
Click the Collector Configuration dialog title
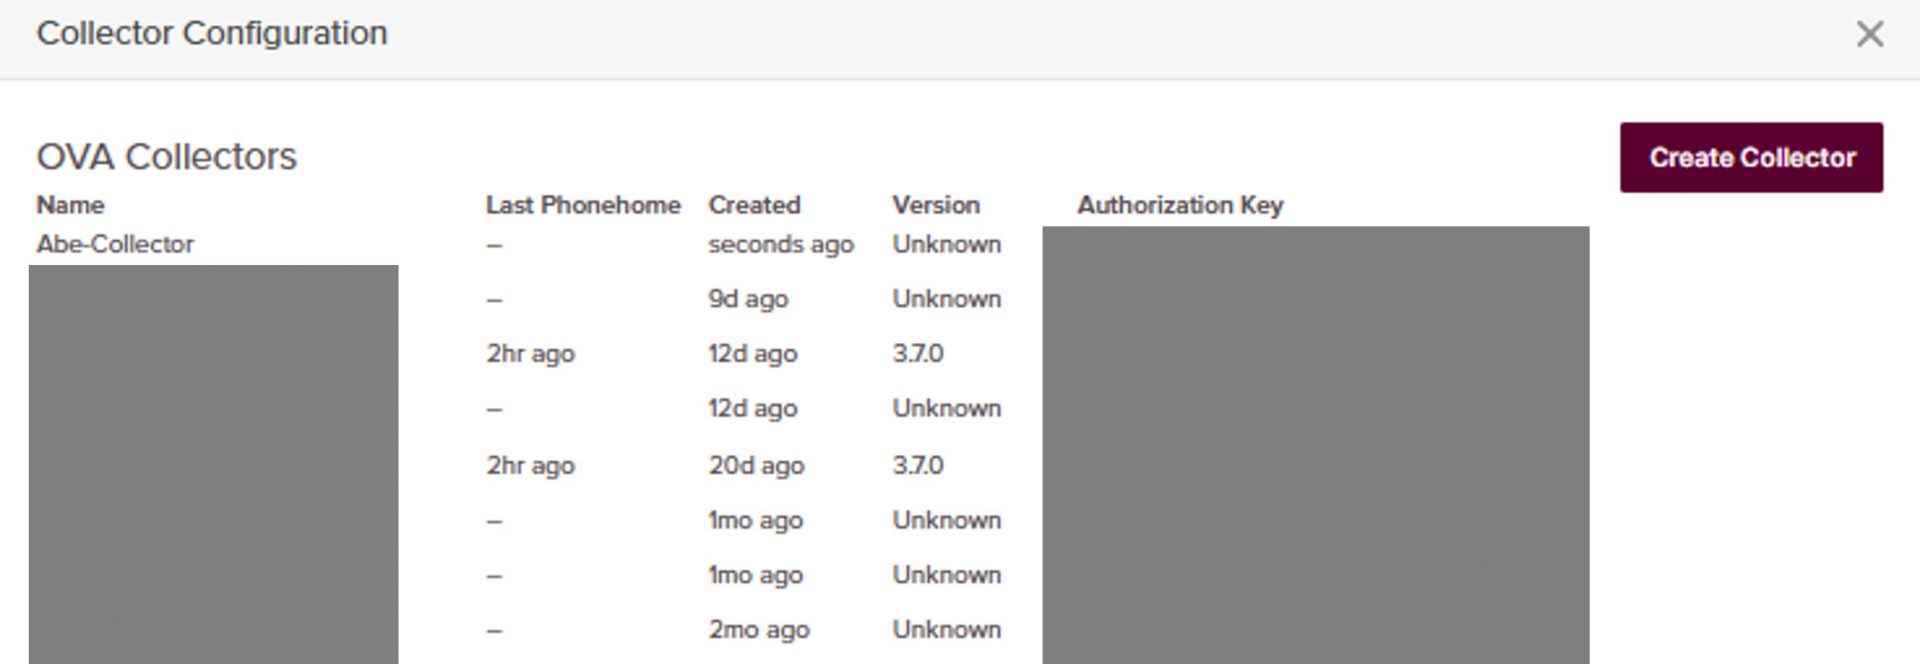(x=211, y=33)
